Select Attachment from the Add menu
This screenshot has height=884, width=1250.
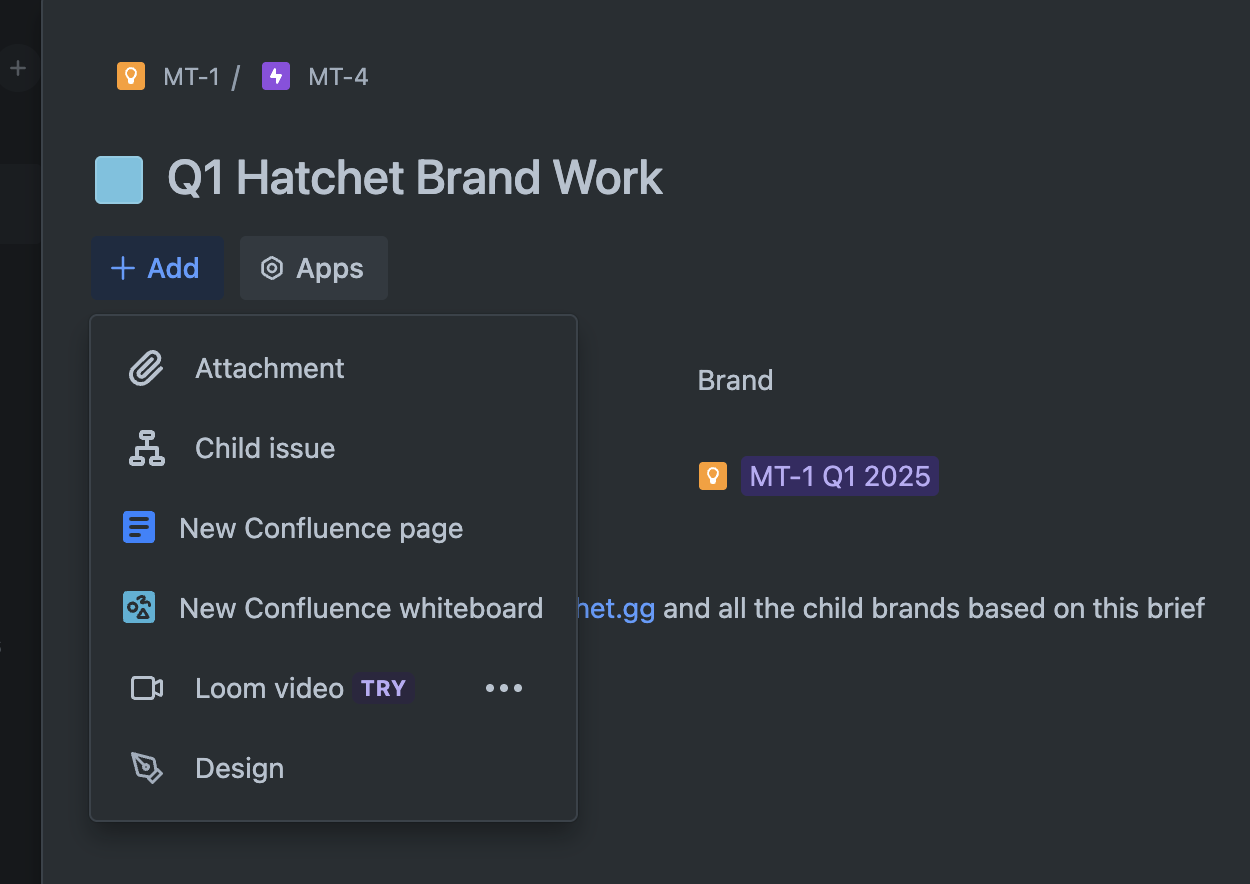[x=333, y=369]
